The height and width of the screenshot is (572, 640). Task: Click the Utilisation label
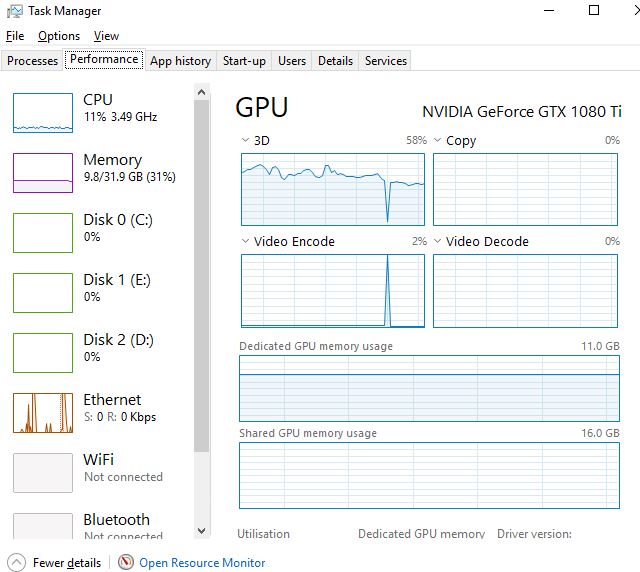pos(263,534)
